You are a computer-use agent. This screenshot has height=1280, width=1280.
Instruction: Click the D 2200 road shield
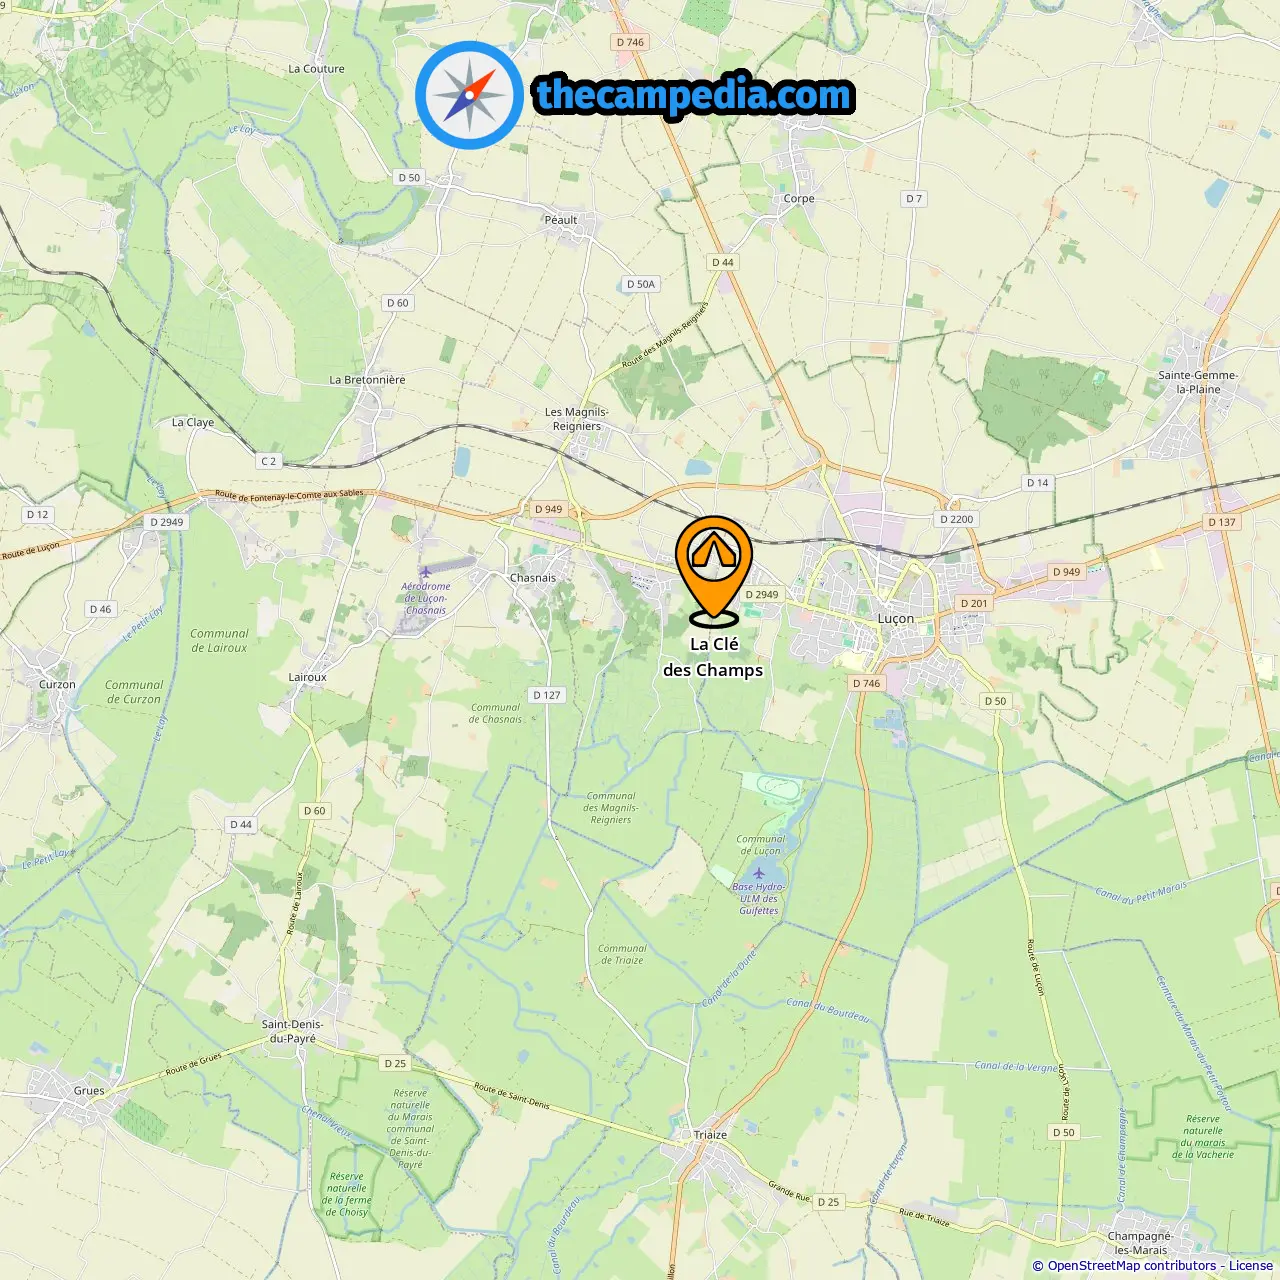[957, 519]
